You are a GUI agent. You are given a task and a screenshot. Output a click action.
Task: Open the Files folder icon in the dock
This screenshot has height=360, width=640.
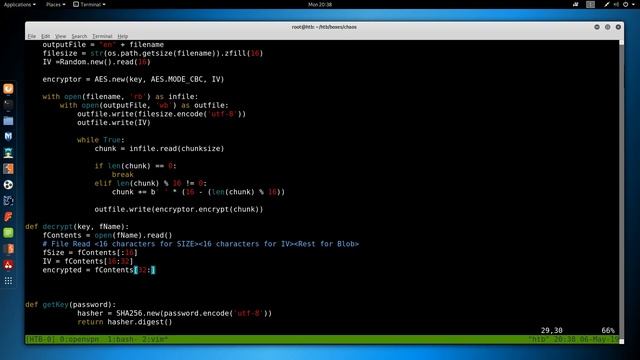pyautogui.click(x=8, y=121)
